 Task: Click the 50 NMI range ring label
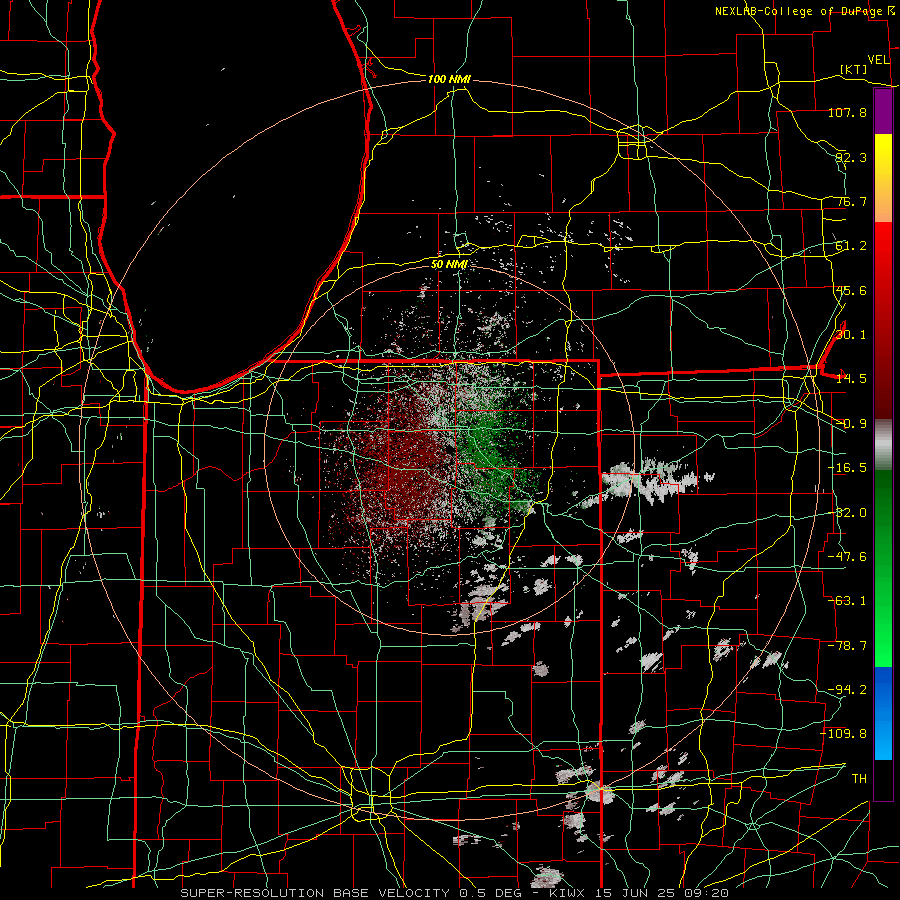pyautogui.click(x=449, y=264)
